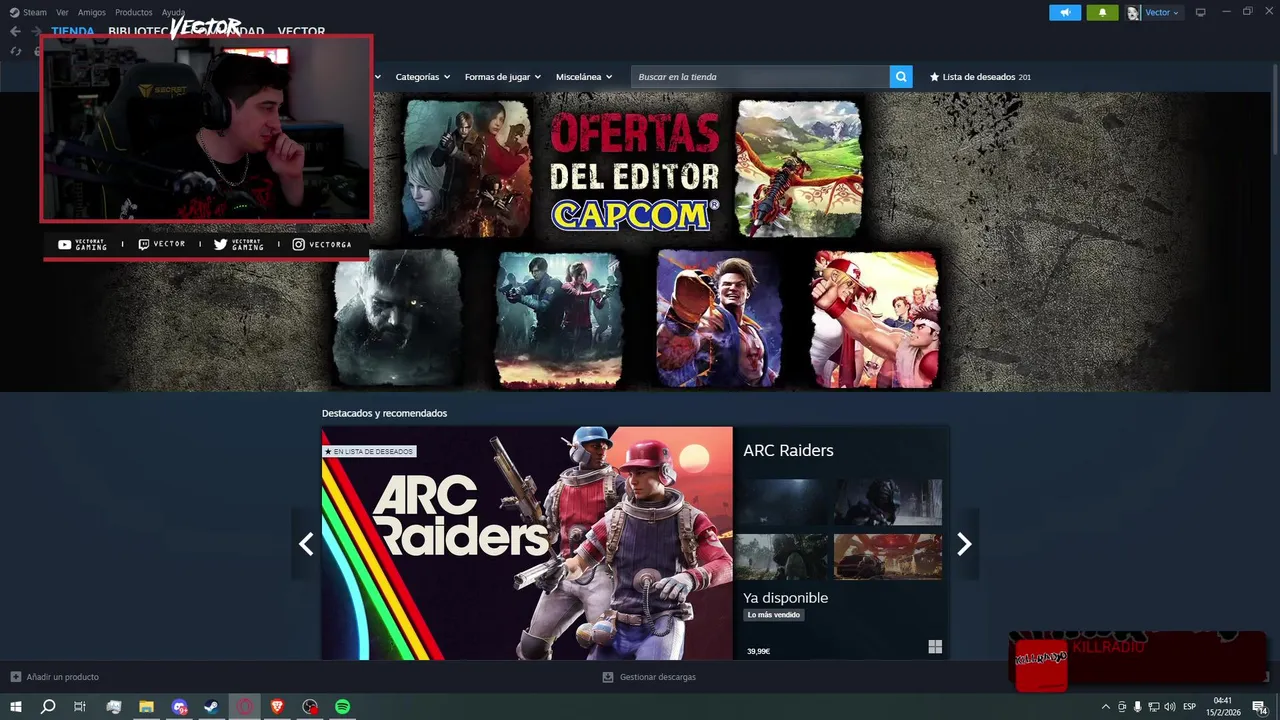The height and width of the screenshot is (720, 1280).
Task: Open the Amigos menu
Action: (x=91, y=12)
